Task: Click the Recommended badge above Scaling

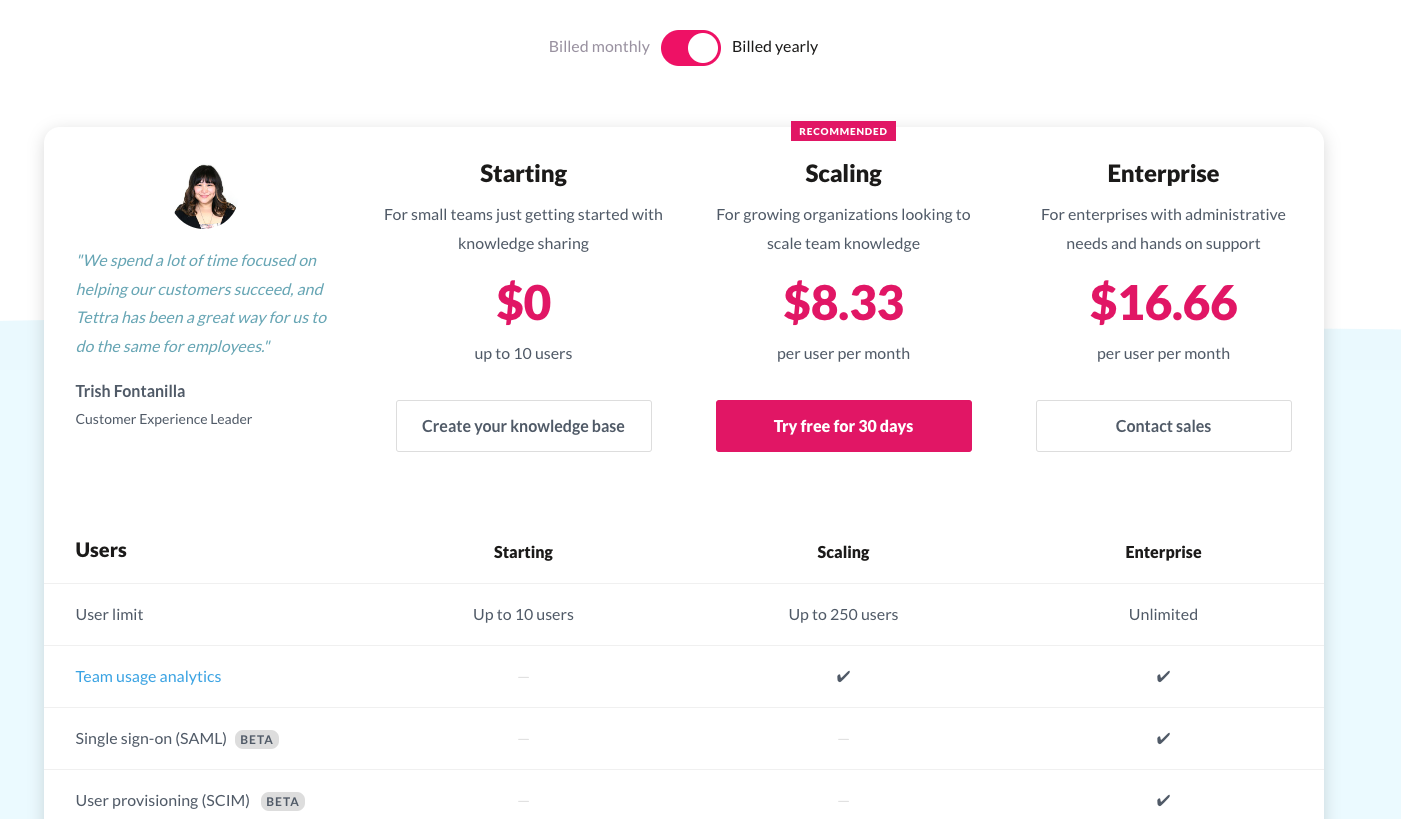Action: 843,131
